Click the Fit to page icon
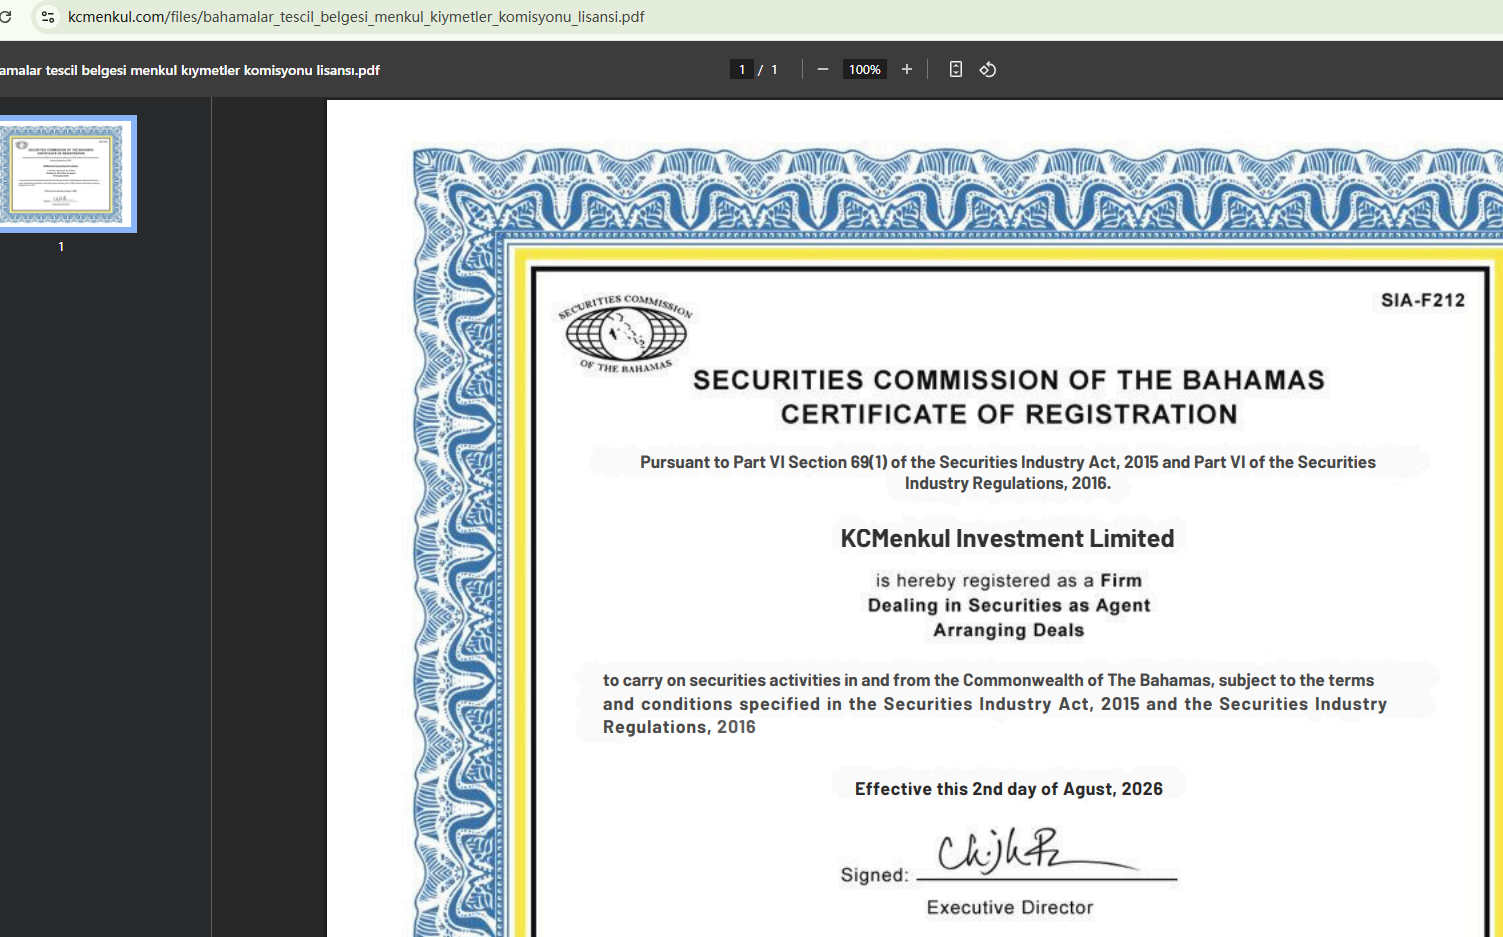Image resolution: width=1503 pixels, height=937 pixels. tap(955, 70)
